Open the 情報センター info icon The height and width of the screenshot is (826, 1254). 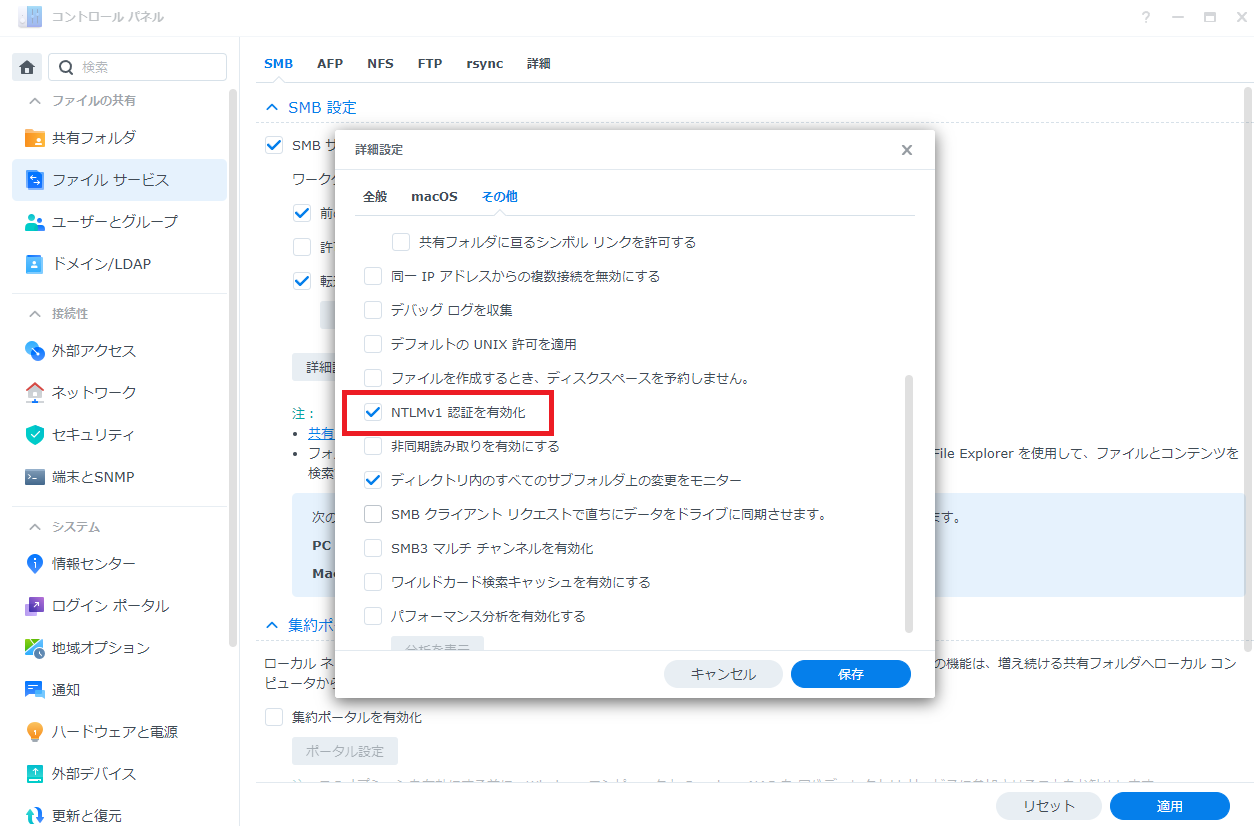click(35, 564)
